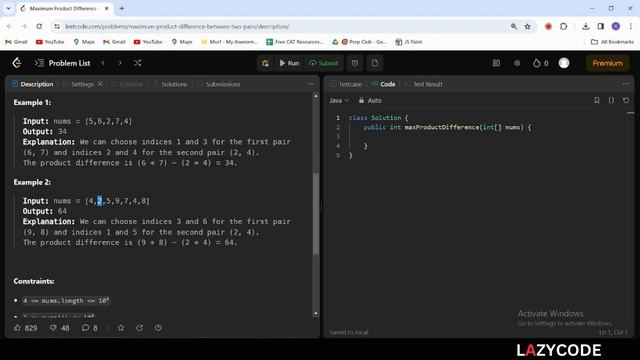This screenshot has height=360, width=640.
Task: Open the user avatar menu
Action: pos(564,63)
